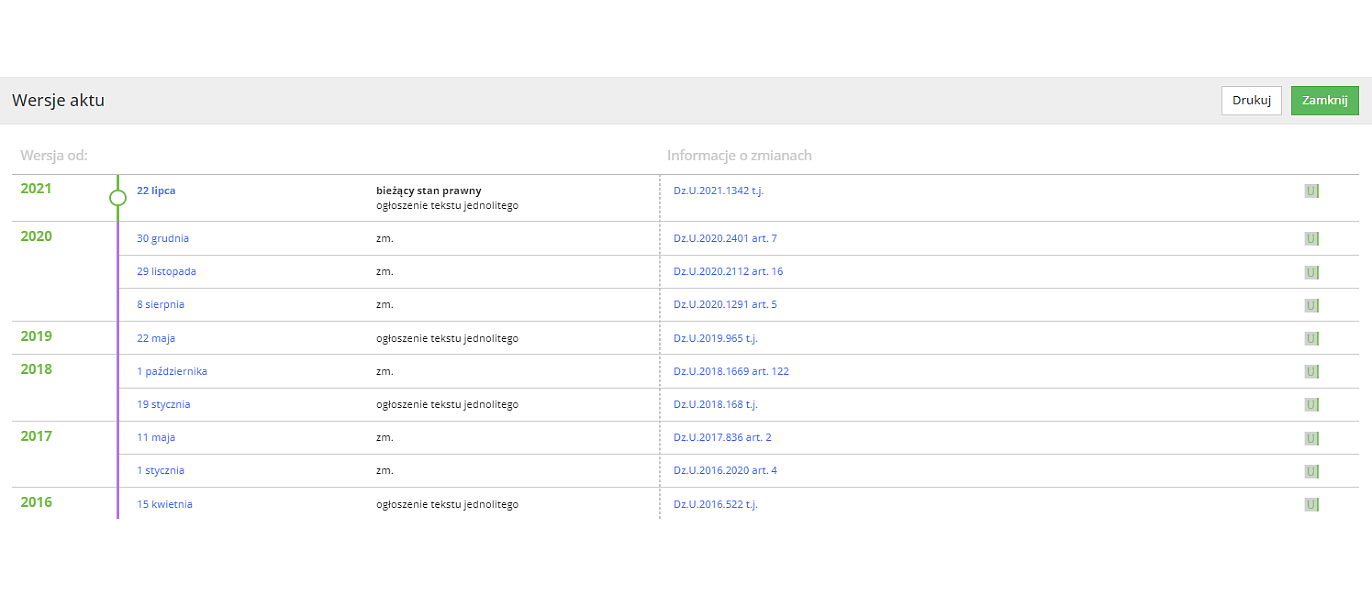Click the U icon in 8 sierpnia row
The height and width of the screenshot is (607, 1372).
1311,305
